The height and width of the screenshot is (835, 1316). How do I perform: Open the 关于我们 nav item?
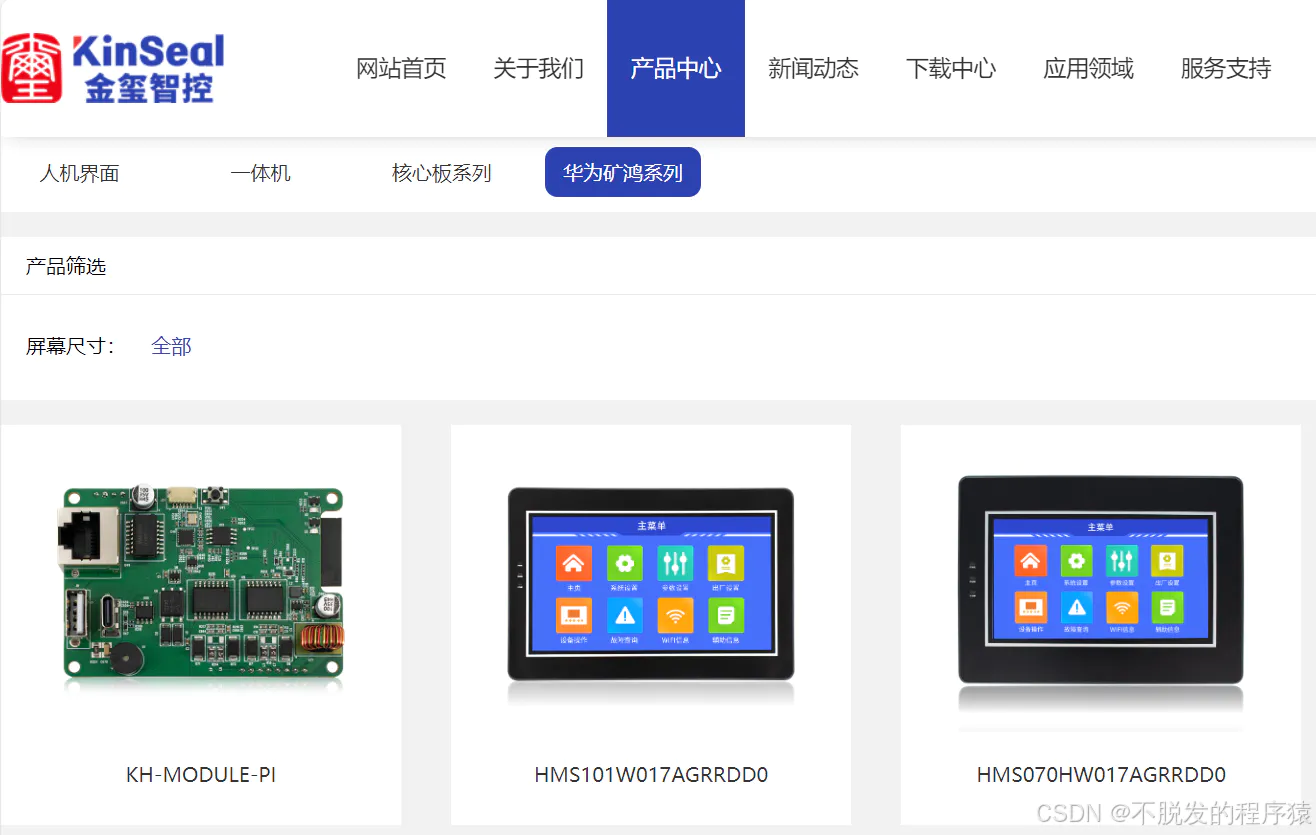pyautogui.click(x=538, y=68)
